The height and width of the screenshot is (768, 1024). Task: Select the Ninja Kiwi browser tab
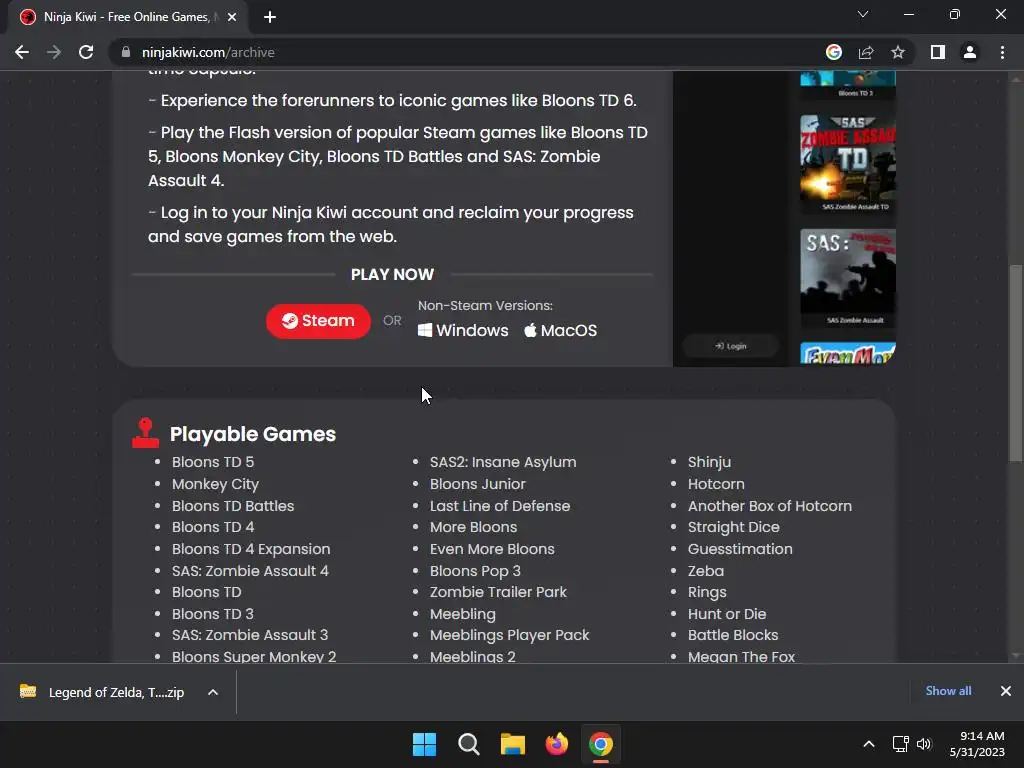click(128, 17)
